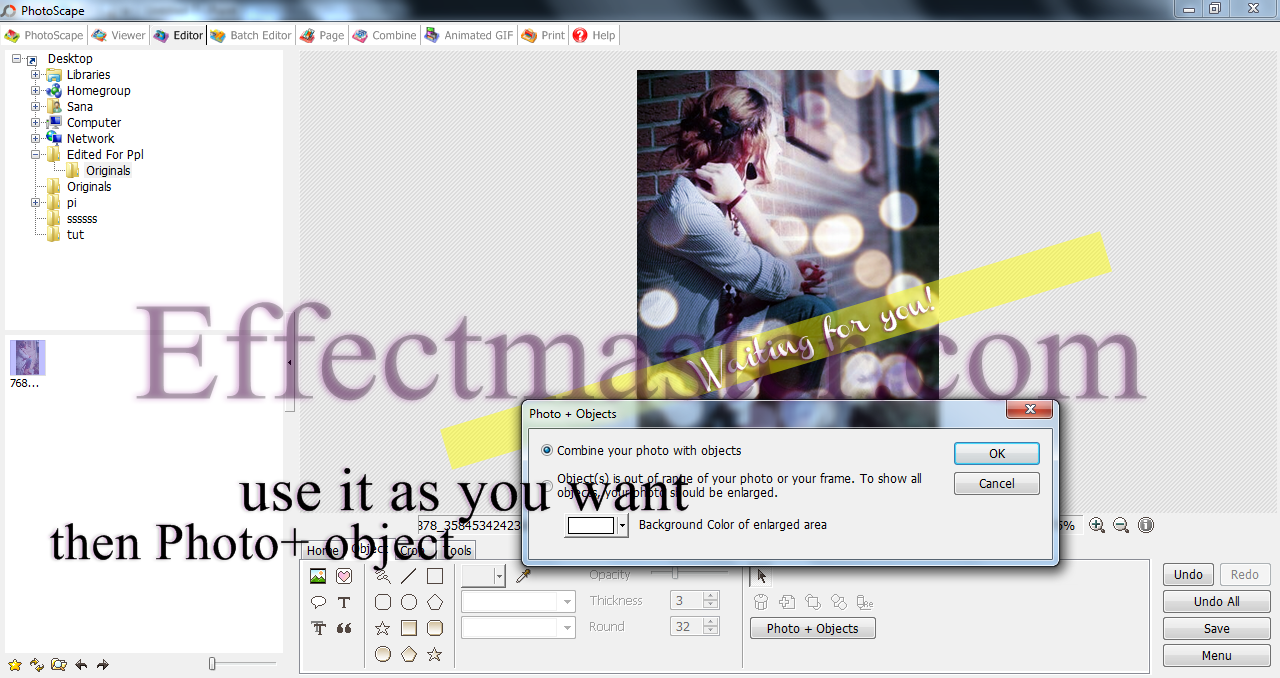The image size is (1280, 678).
Task: Choose the freehand scribble drawing tool
Action: (383, 576)
